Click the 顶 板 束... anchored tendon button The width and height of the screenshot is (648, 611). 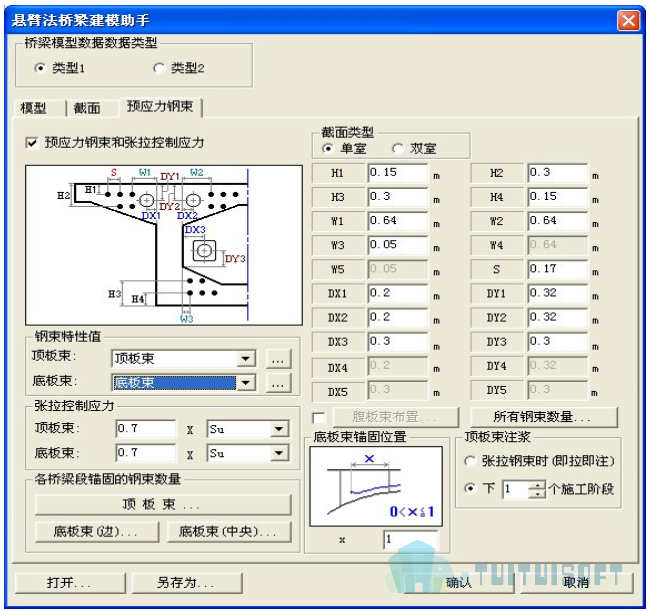pos(163,505)
